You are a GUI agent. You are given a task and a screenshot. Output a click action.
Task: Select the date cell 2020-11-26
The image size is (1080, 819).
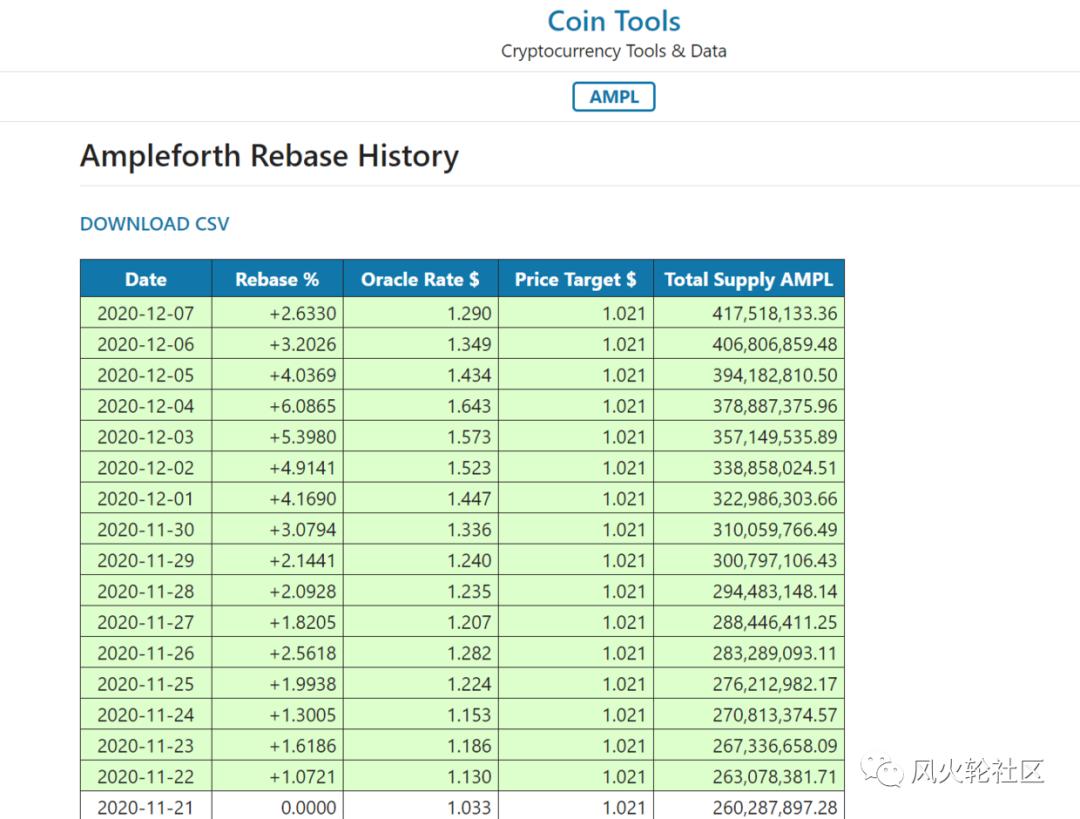tap(145, 654)
